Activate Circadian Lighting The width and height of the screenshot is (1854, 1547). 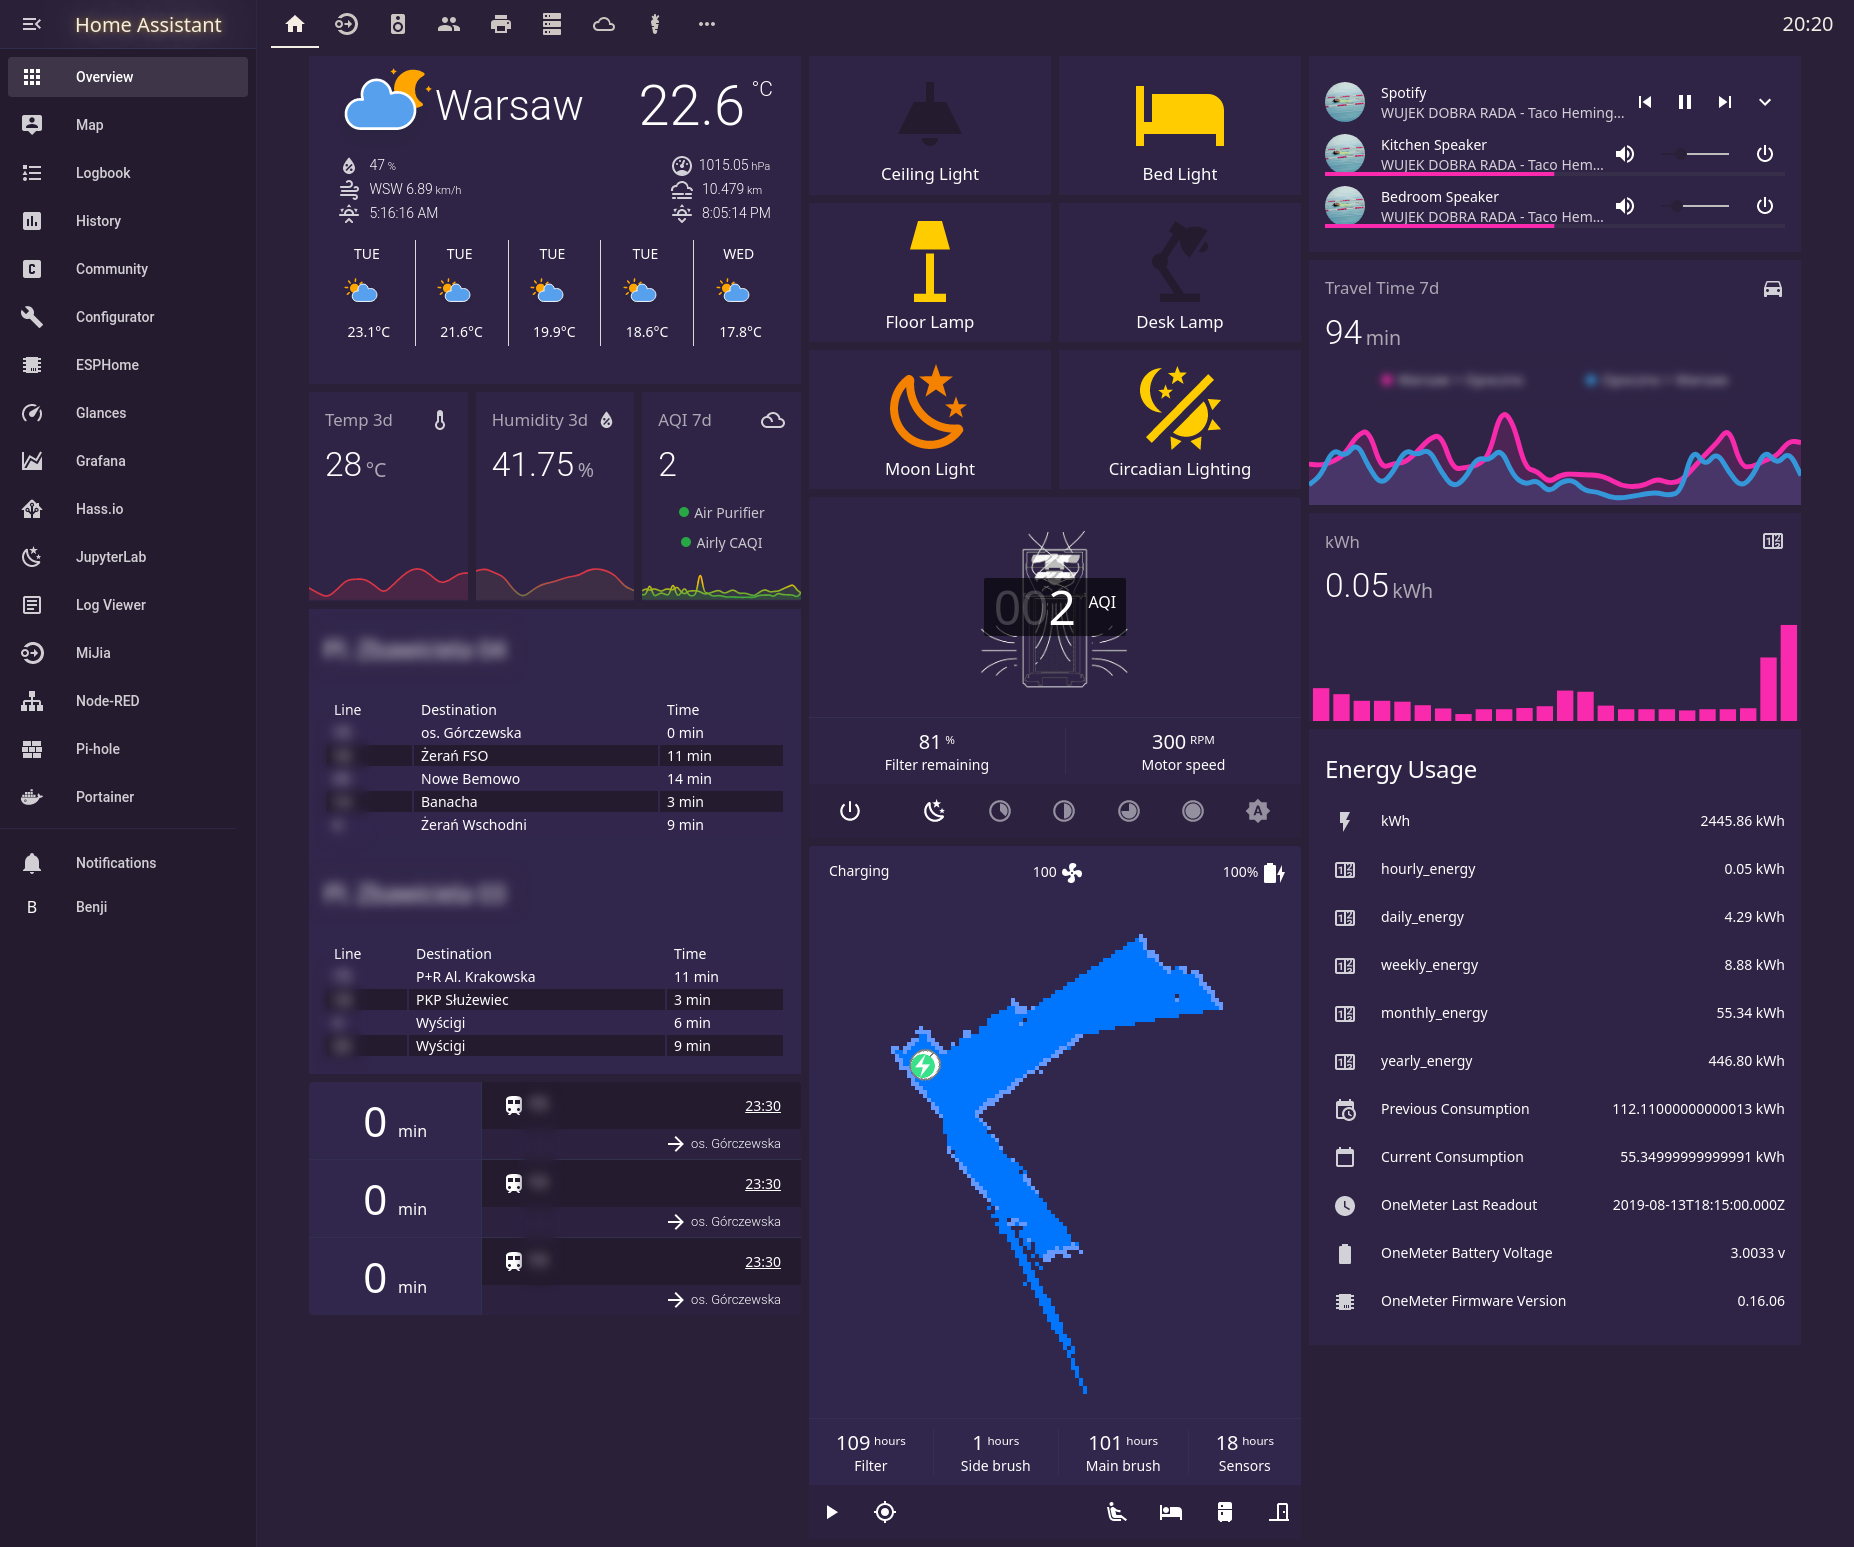click(1179, 420)
